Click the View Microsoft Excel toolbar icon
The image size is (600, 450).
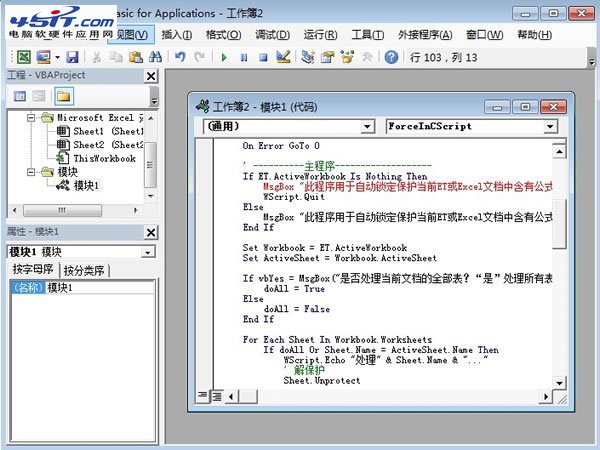(x=24, y=57)
